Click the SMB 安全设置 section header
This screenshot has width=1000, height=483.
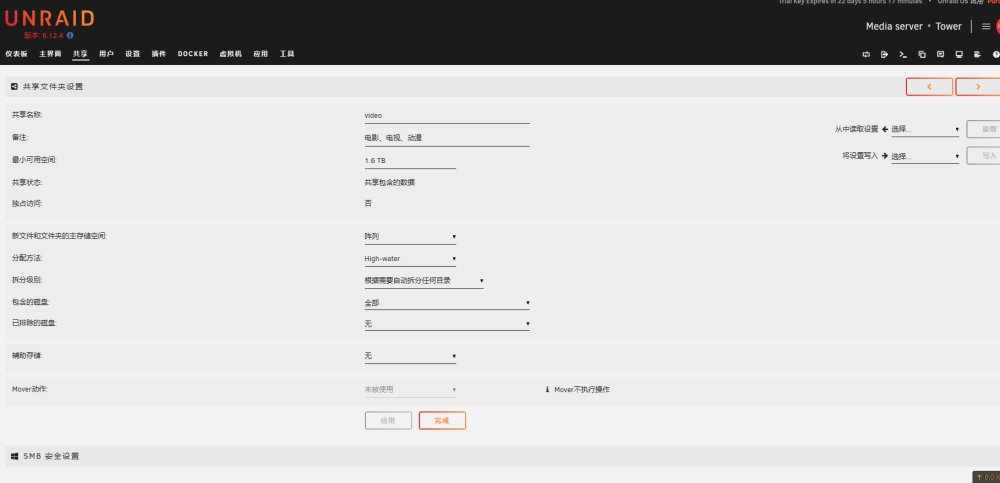(503, 456)
